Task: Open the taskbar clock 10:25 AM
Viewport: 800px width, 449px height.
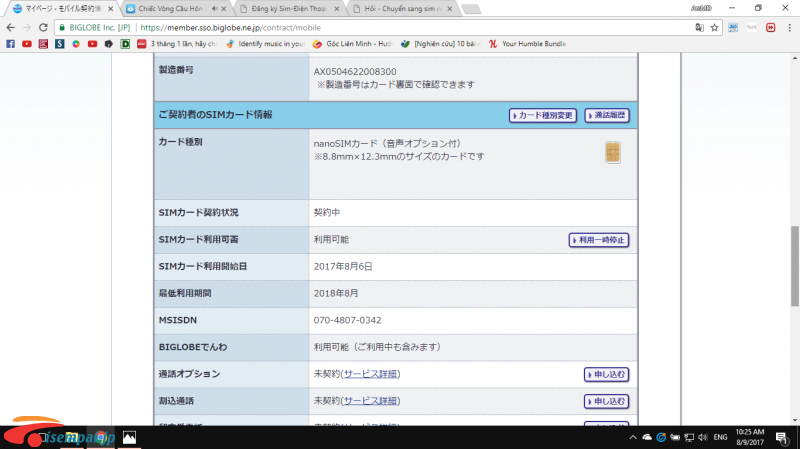Action: [x=750, y=437]
